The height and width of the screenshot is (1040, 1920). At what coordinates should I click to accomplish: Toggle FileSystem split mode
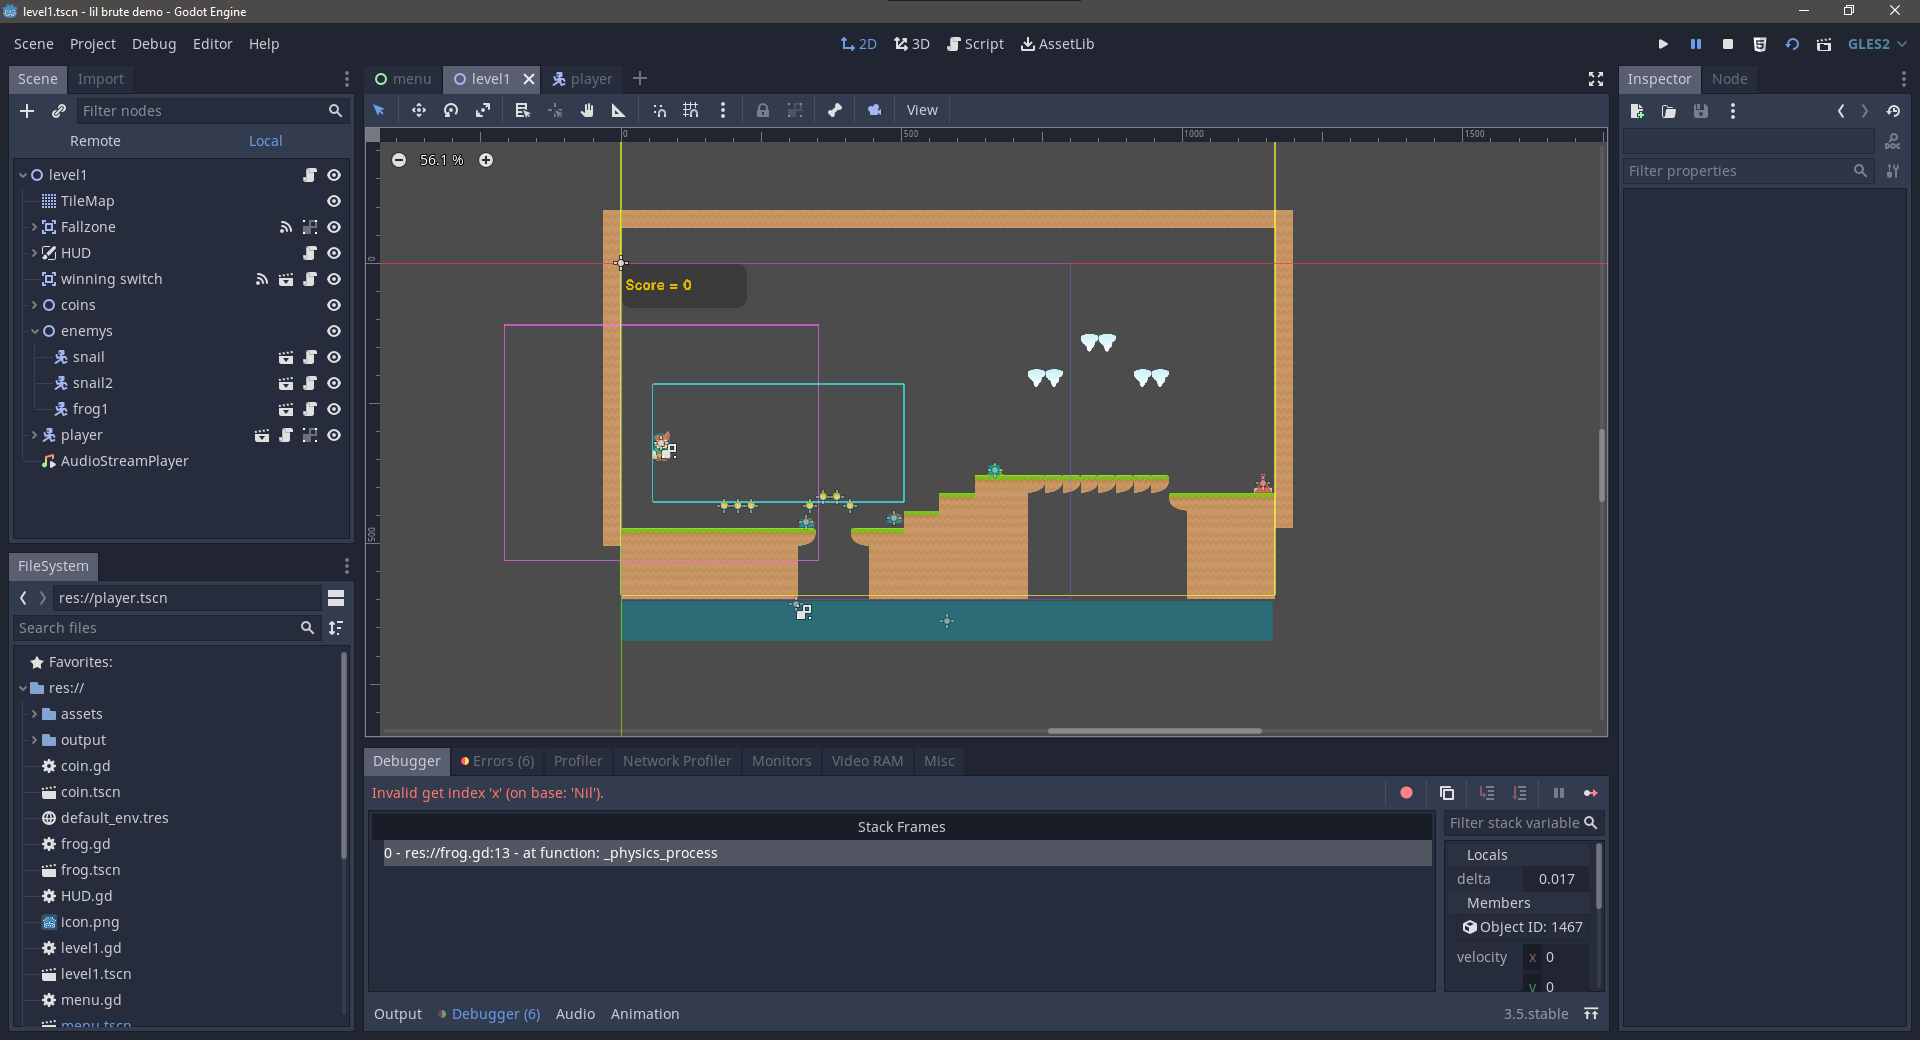point(336,598)
